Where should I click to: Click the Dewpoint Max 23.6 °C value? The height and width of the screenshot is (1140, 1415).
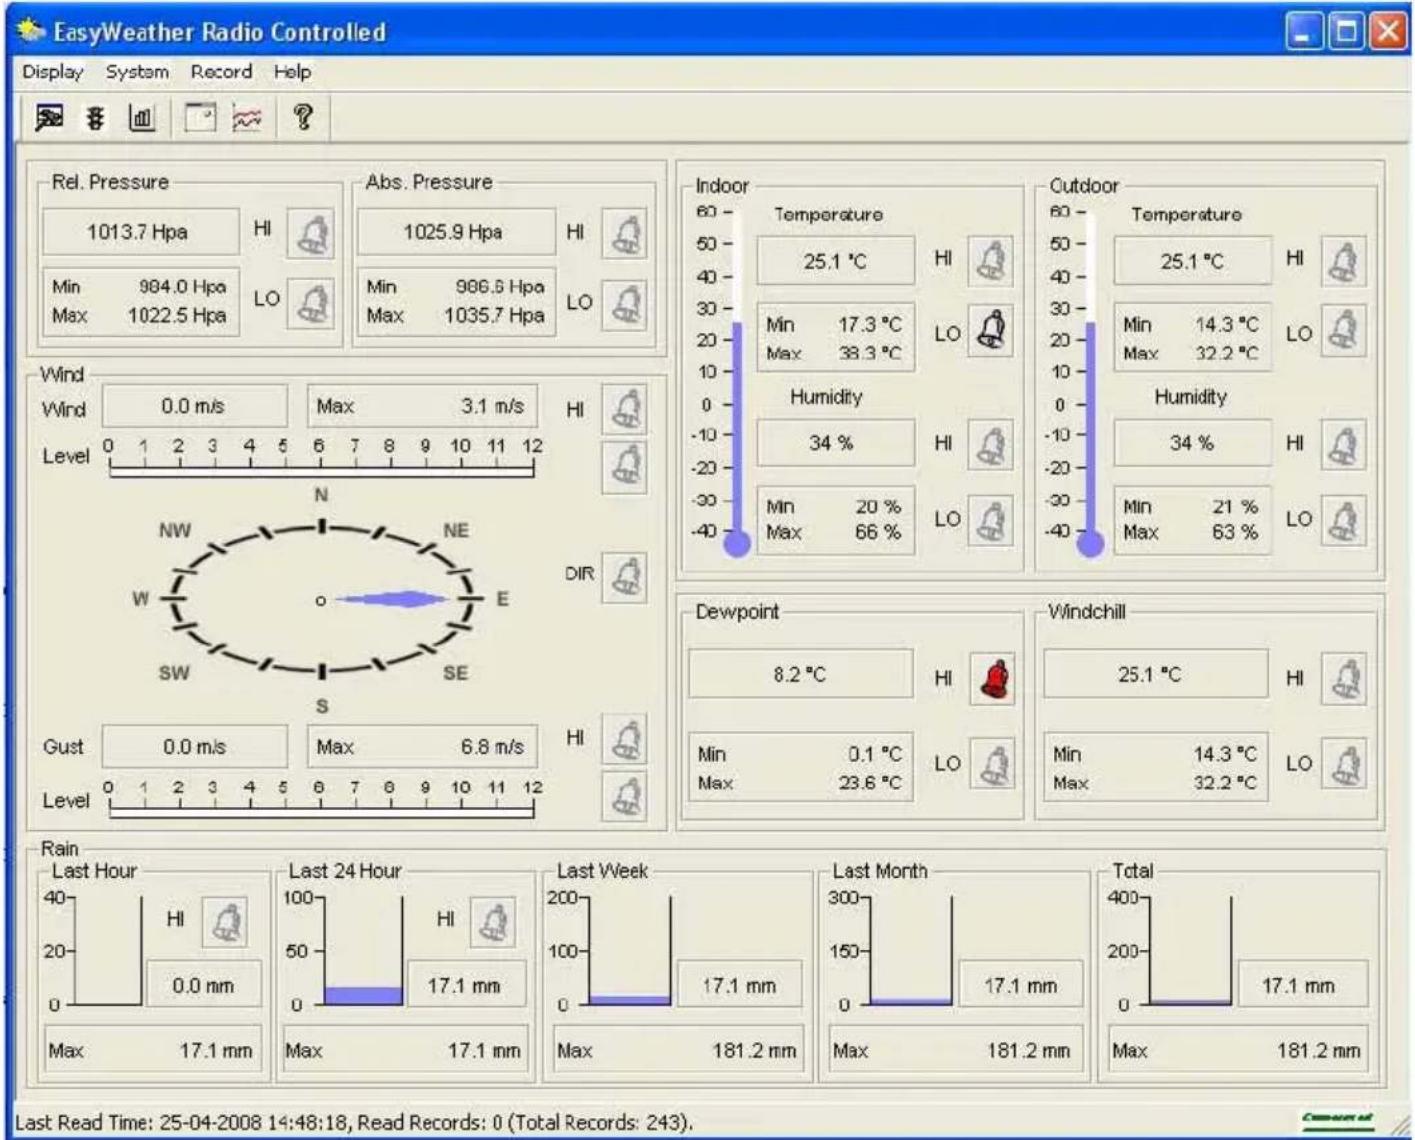[870, 783]
